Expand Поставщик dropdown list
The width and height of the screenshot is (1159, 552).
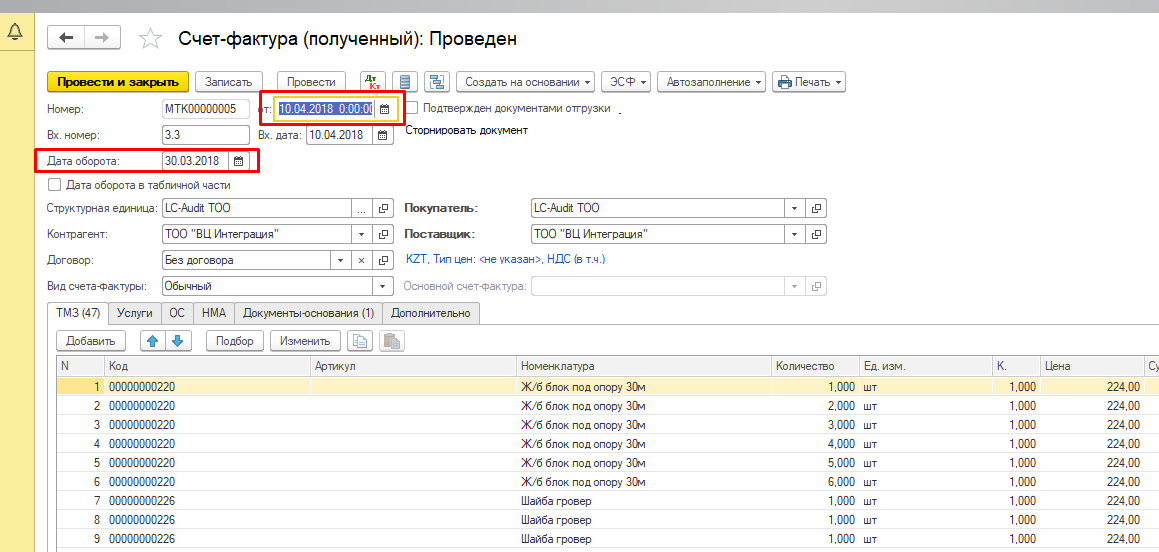pos(795,234)
